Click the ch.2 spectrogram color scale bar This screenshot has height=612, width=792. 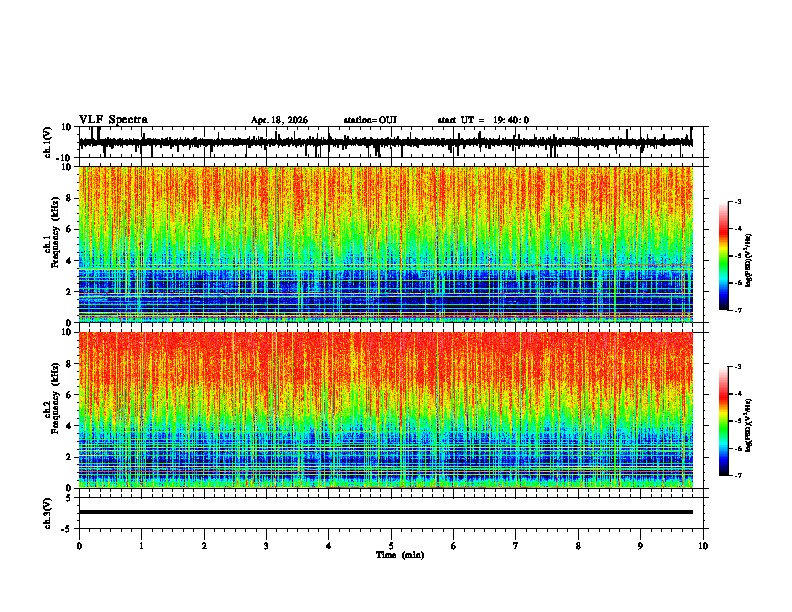pyautogui.click(x=724, y=421)
